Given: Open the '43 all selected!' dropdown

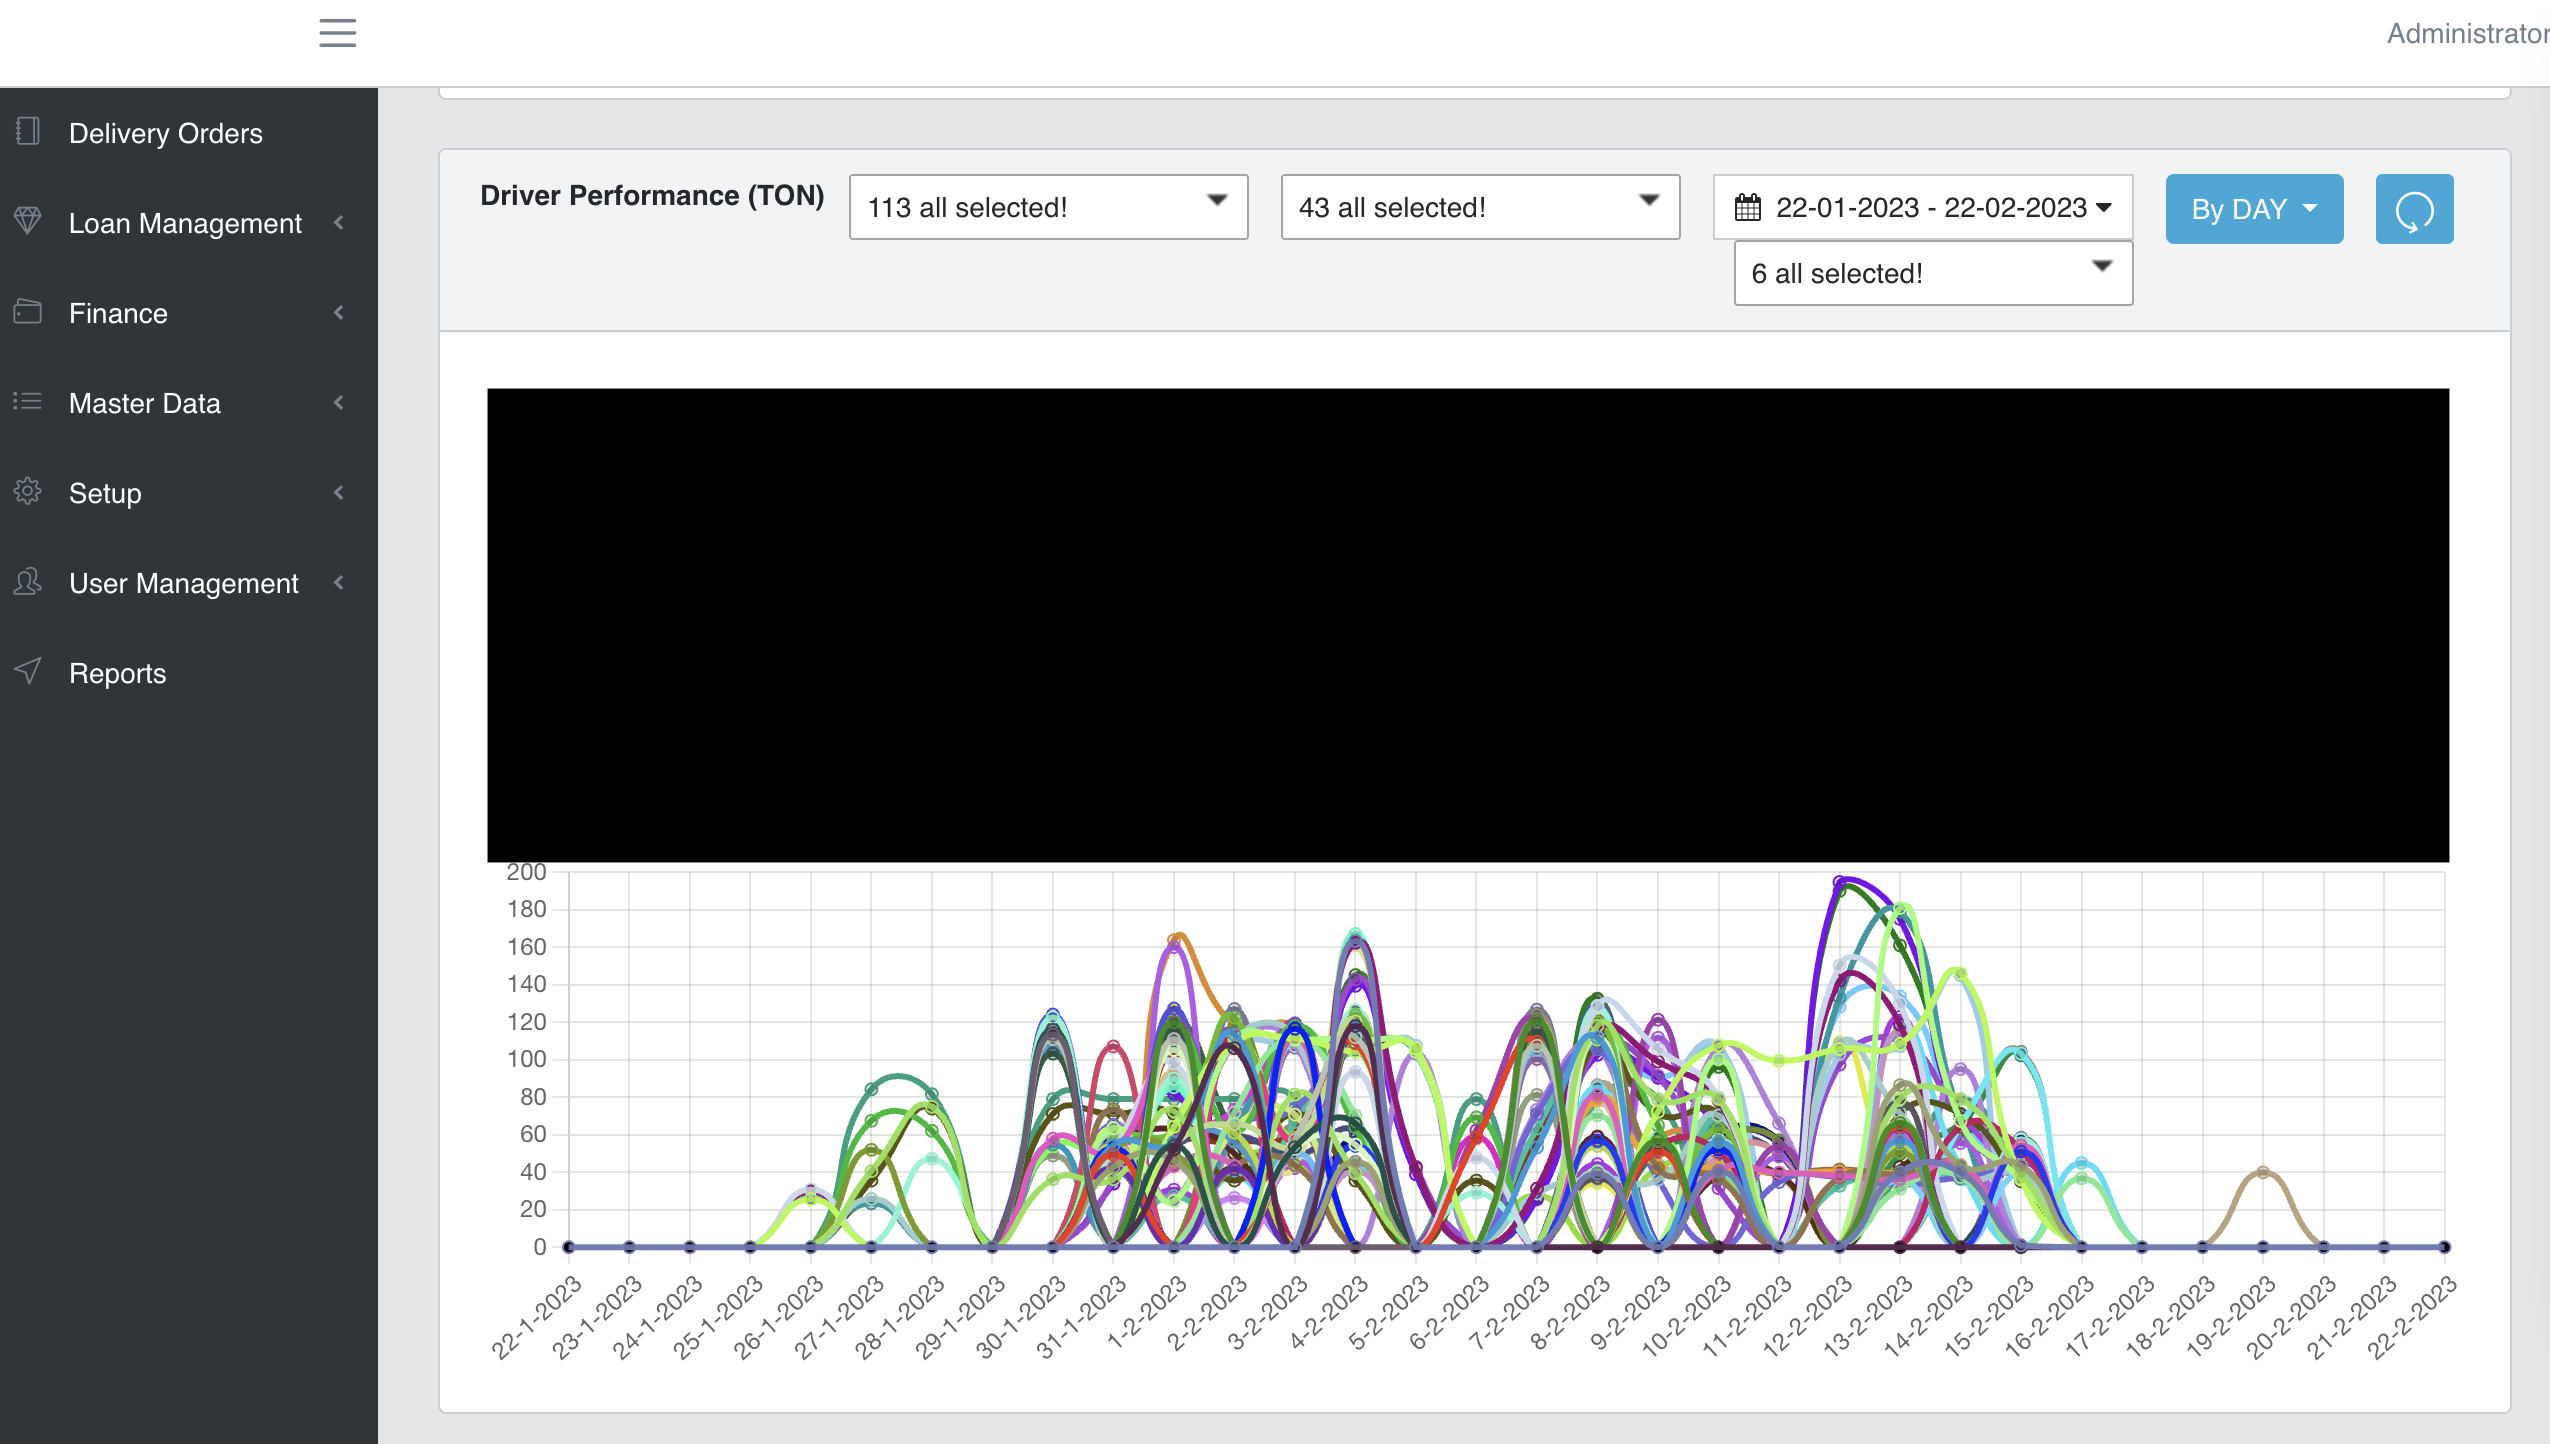Looking at the screenshot, I should pyautogui.click(x=1480, y=207).
